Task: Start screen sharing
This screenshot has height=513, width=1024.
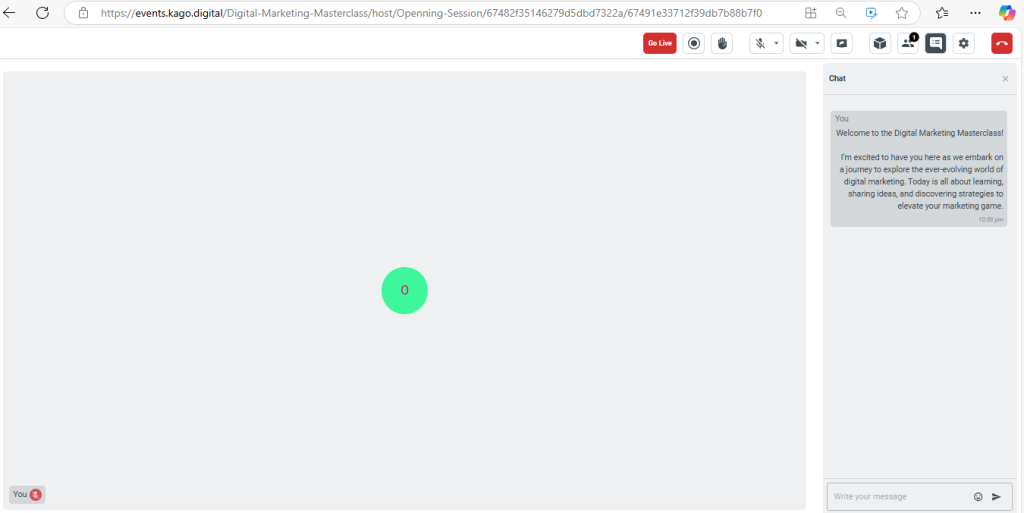Action: pyautogui.click(x=842, y=43)
